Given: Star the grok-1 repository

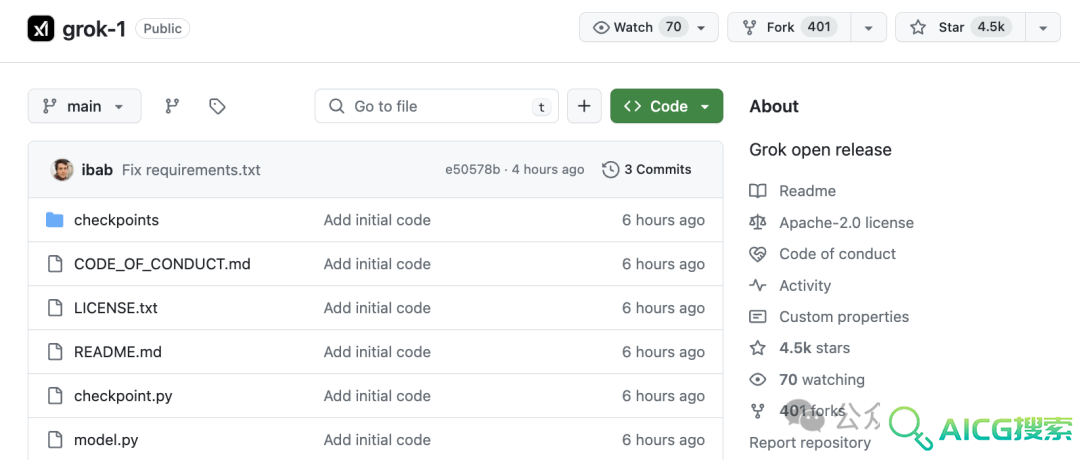Looking at the screenshot, I should coord(960,28).
